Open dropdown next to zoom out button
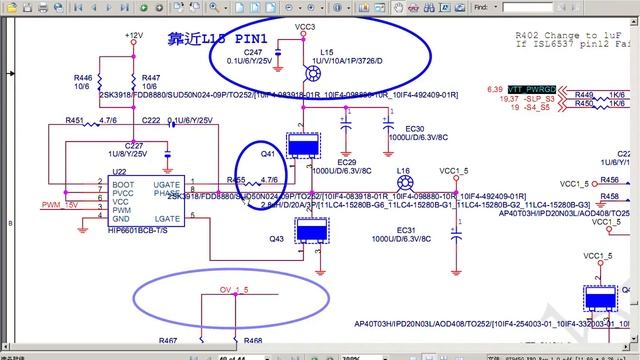This screenshot has width=640, height=360. coord(300,8)
